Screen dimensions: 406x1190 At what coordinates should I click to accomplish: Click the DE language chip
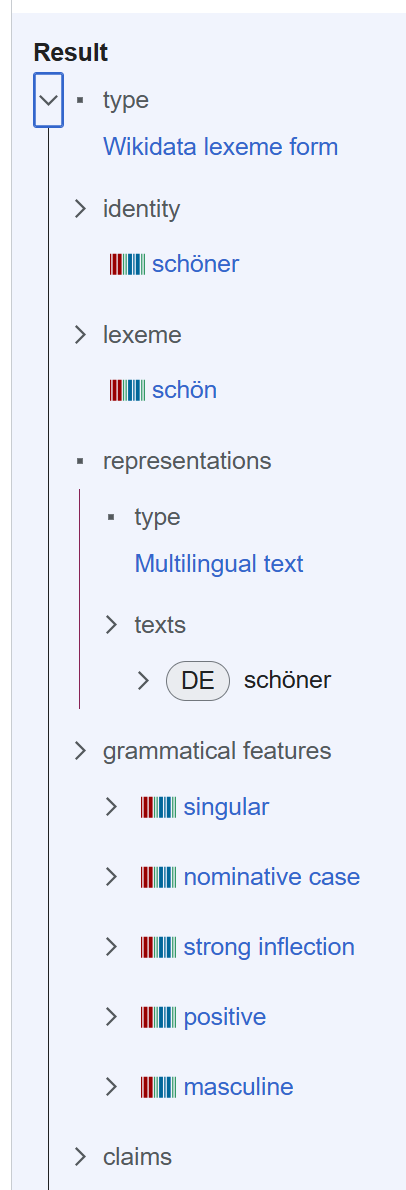[x=198, y=680]
